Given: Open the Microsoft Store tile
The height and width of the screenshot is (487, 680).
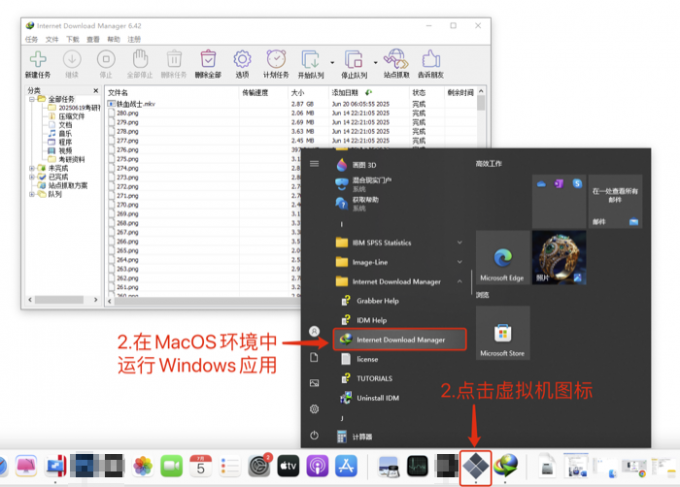Looking at the screenshot, I should (503, 333).
